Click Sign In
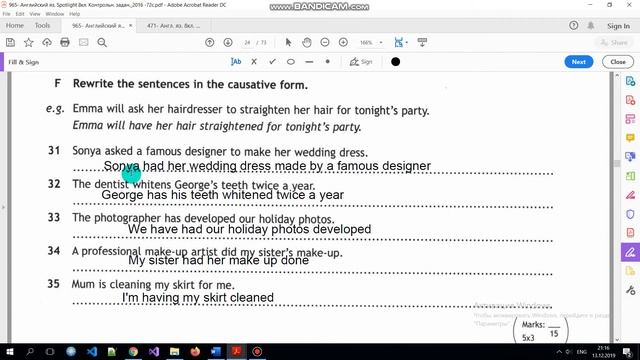The height and width of the screenshot is (360, 640). (x=618, y=26)
